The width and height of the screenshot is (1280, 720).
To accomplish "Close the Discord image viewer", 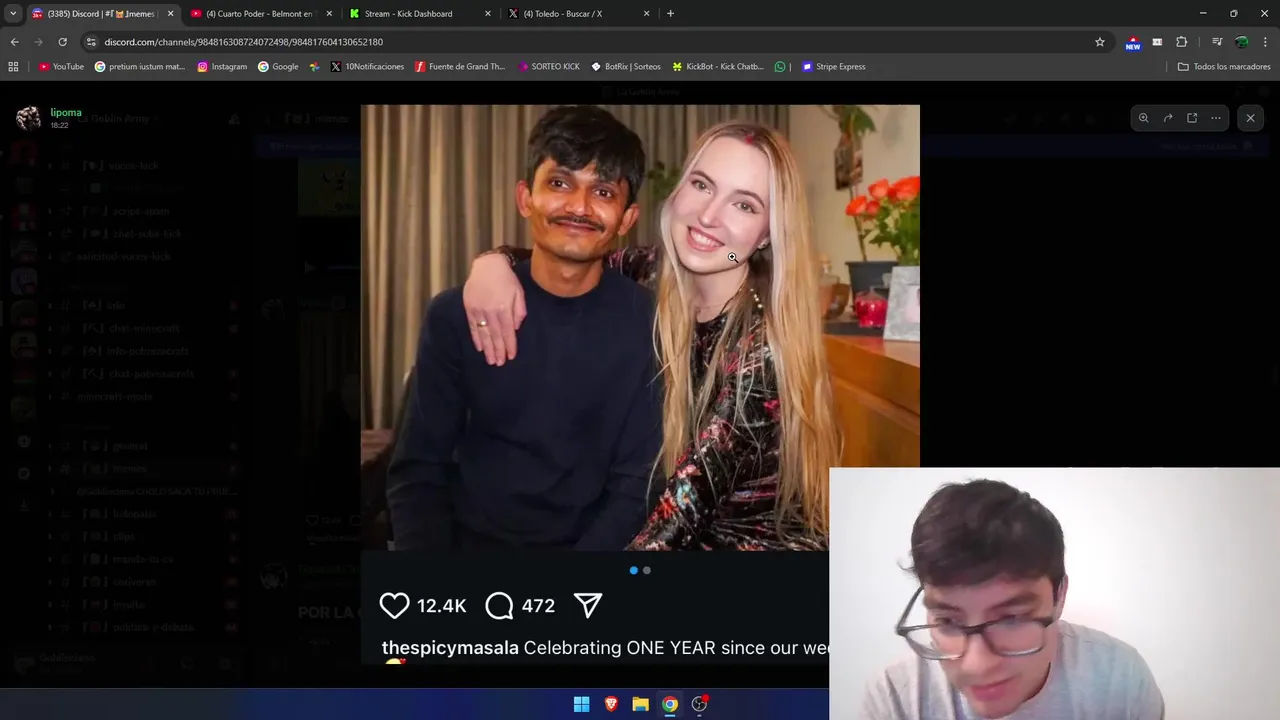I will tap(1250, 118).
